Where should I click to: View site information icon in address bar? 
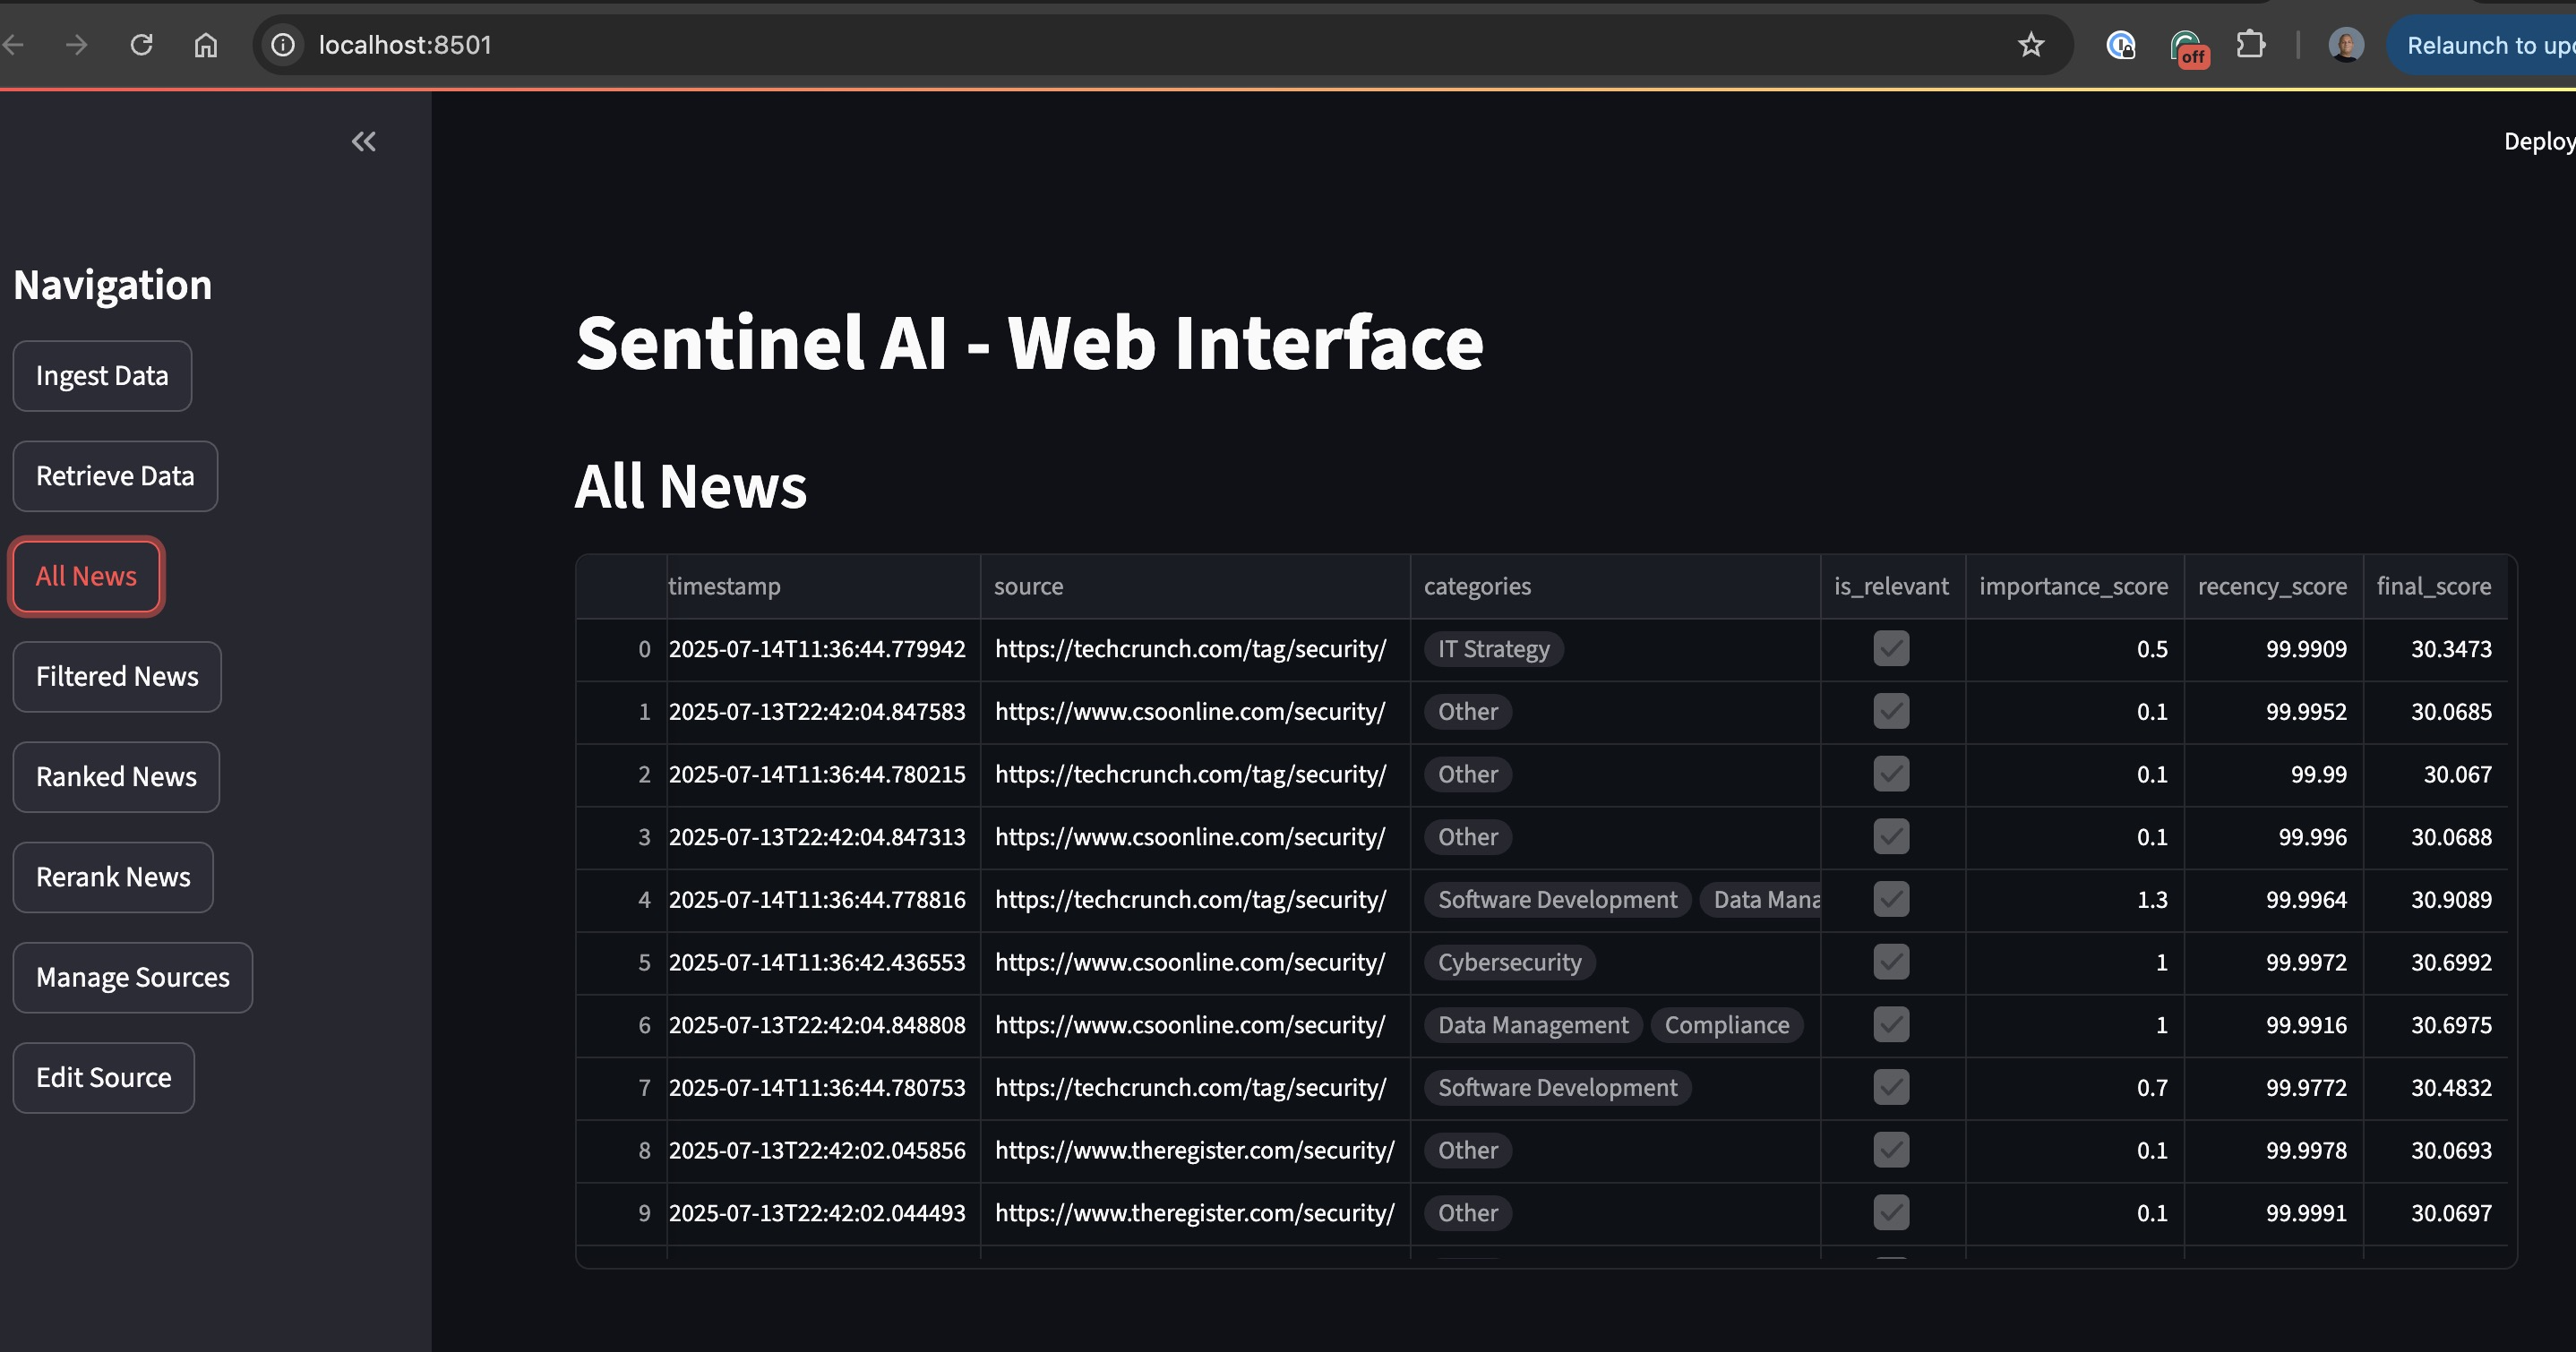pos(283,45)
